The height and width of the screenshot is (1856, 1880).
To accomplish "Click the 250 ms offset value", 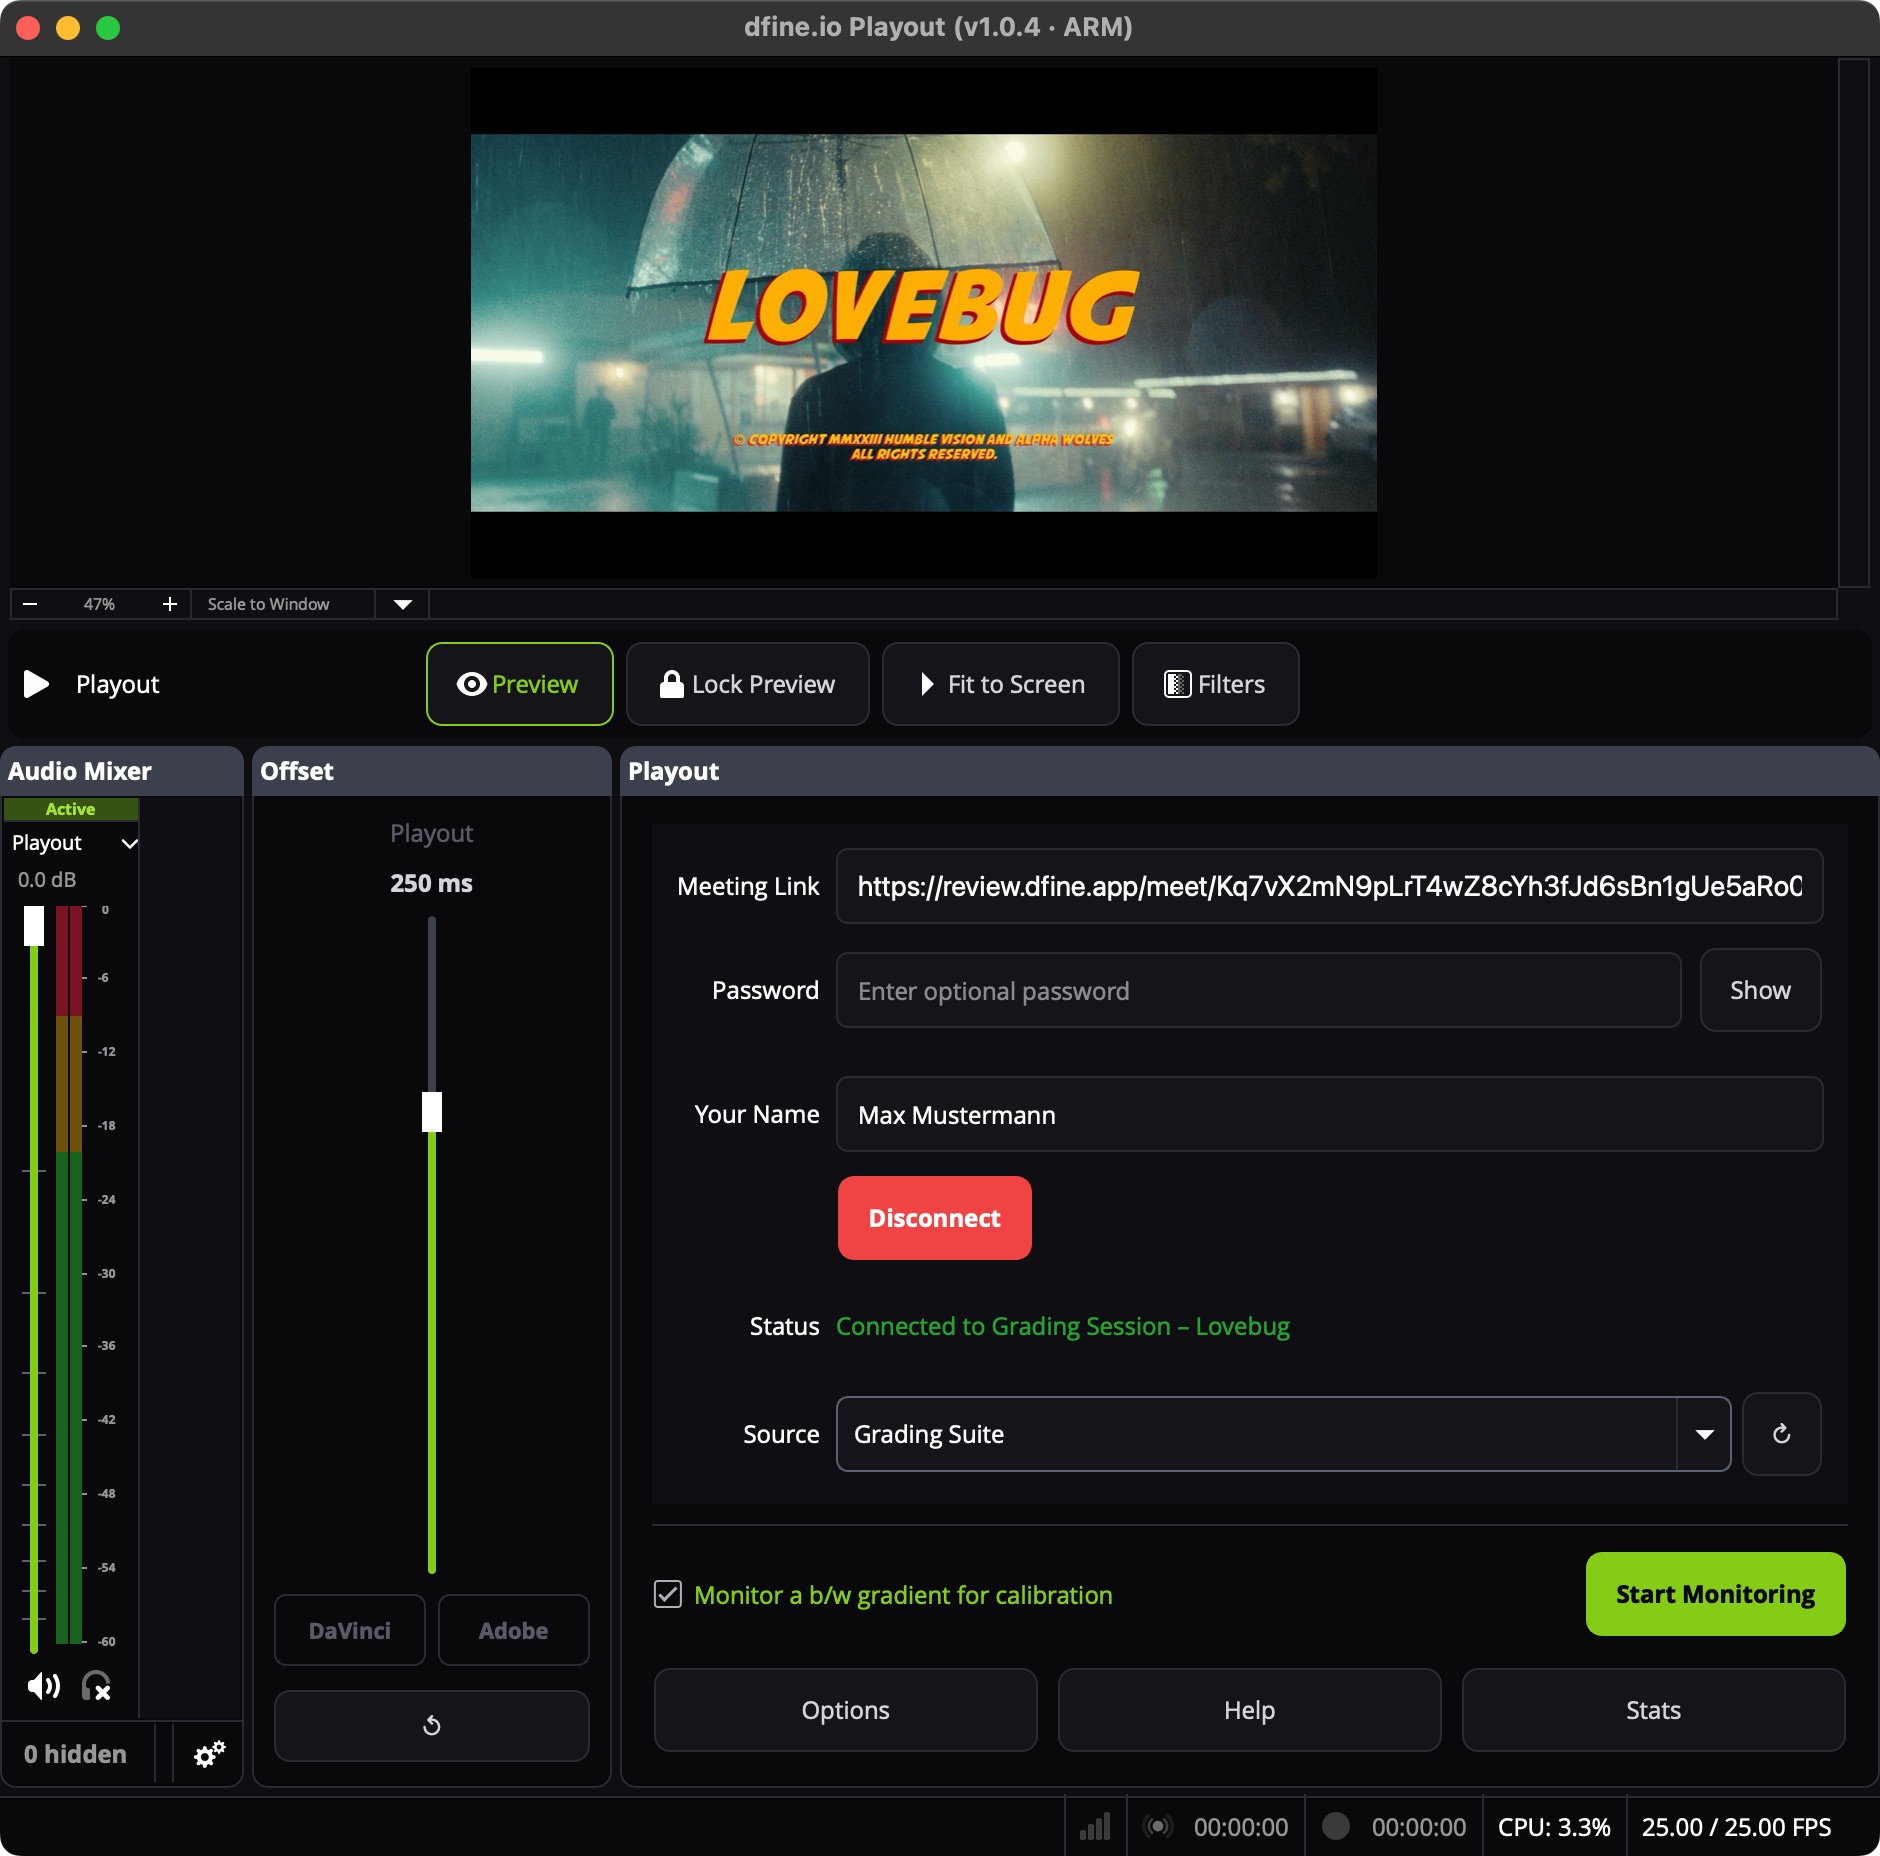I will pyautogui.click(x=431, y=883).
